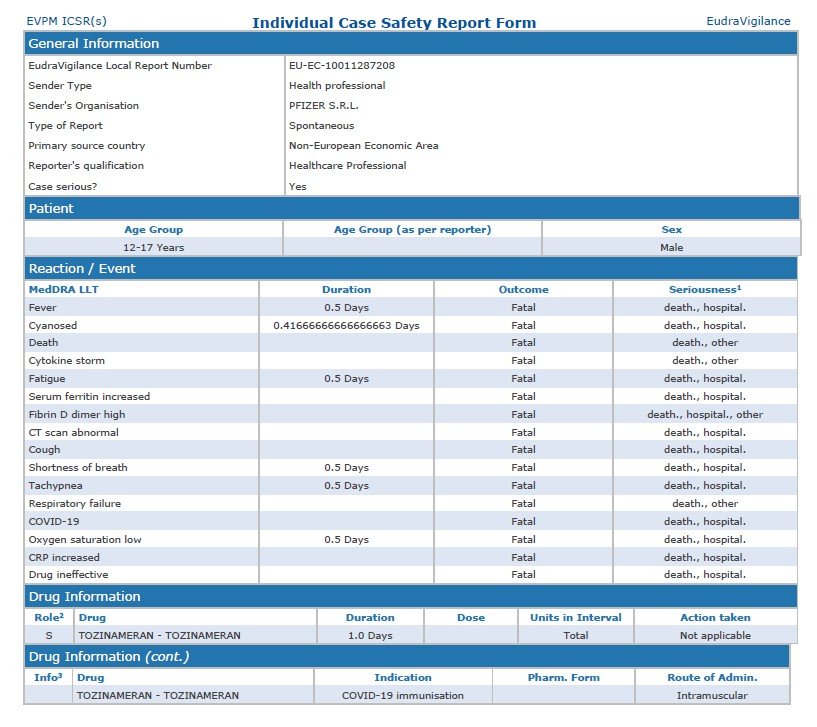
Task: Click the COVID-19 immunisation indication cell
Action: (x=403, y=696)
